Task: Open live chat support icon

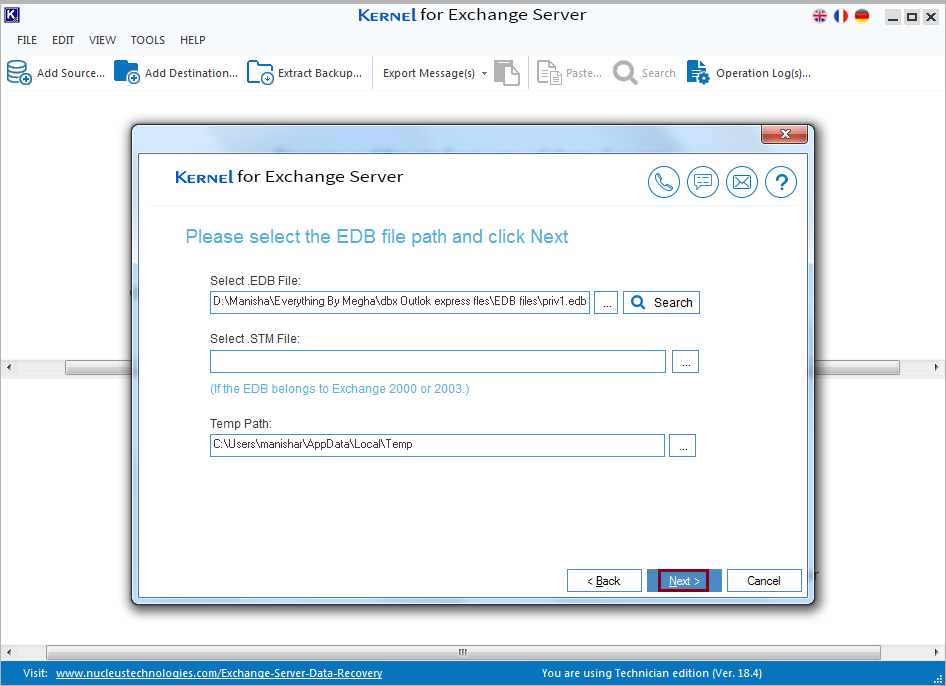Action: click(x=703, y=182)
